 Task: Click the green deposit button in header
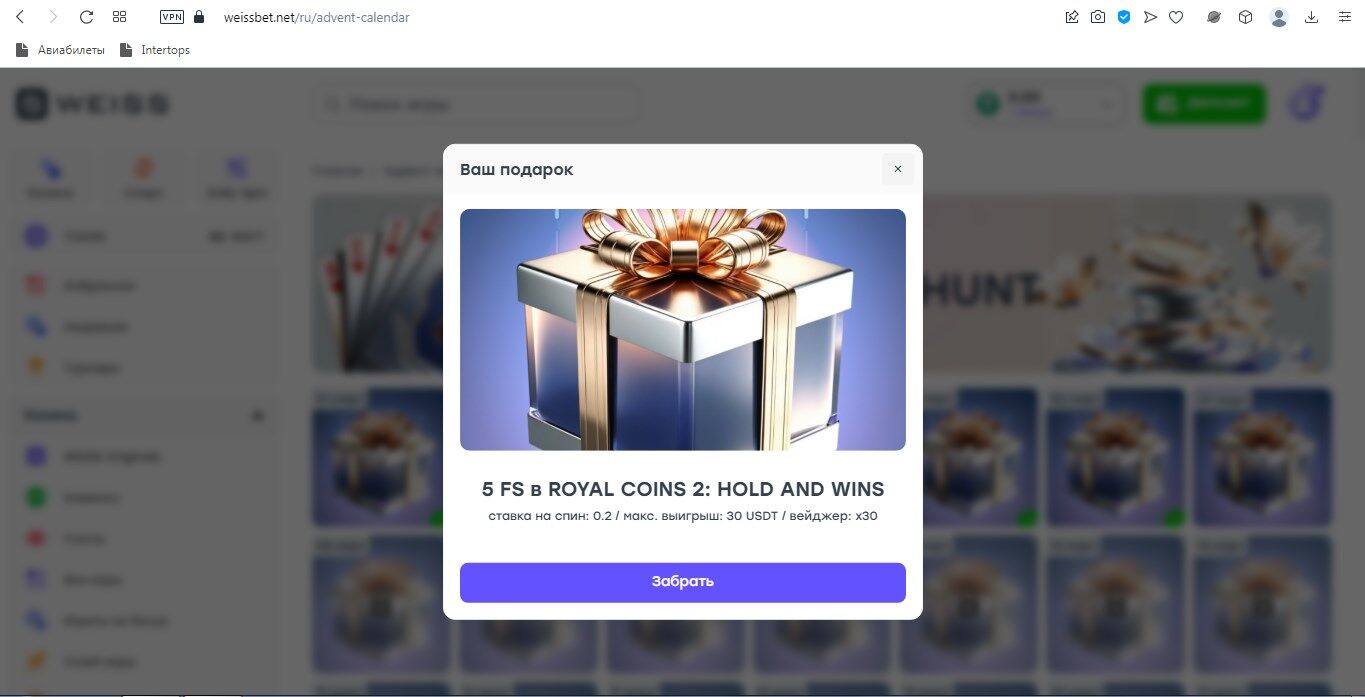point(1204,104)
